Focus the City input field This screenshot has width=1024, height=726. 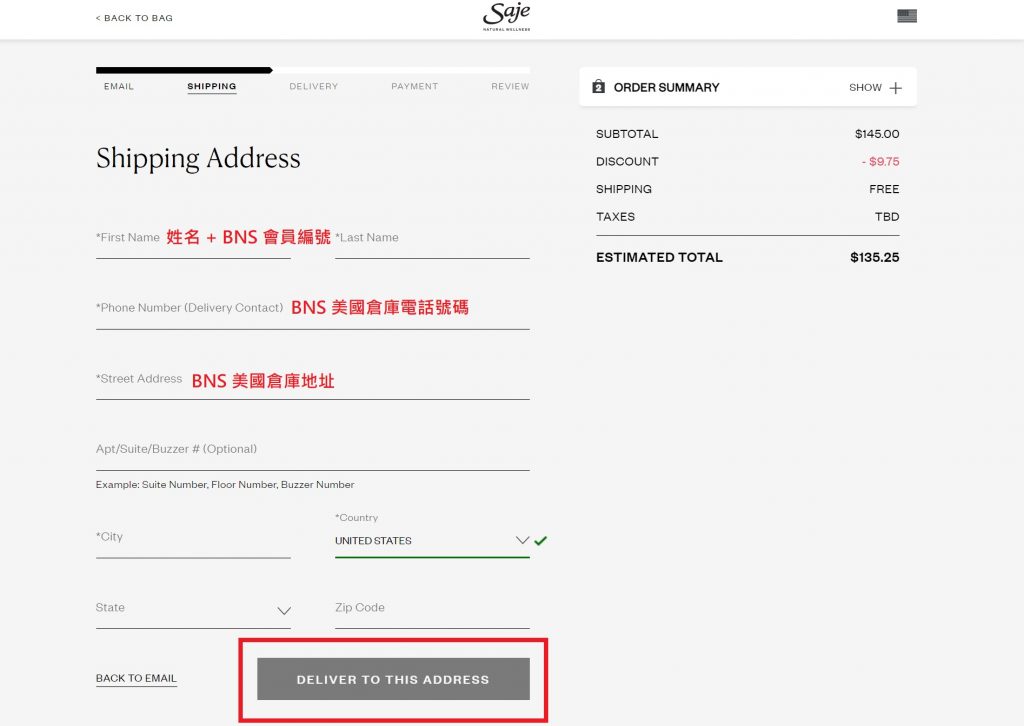point(193,538)
